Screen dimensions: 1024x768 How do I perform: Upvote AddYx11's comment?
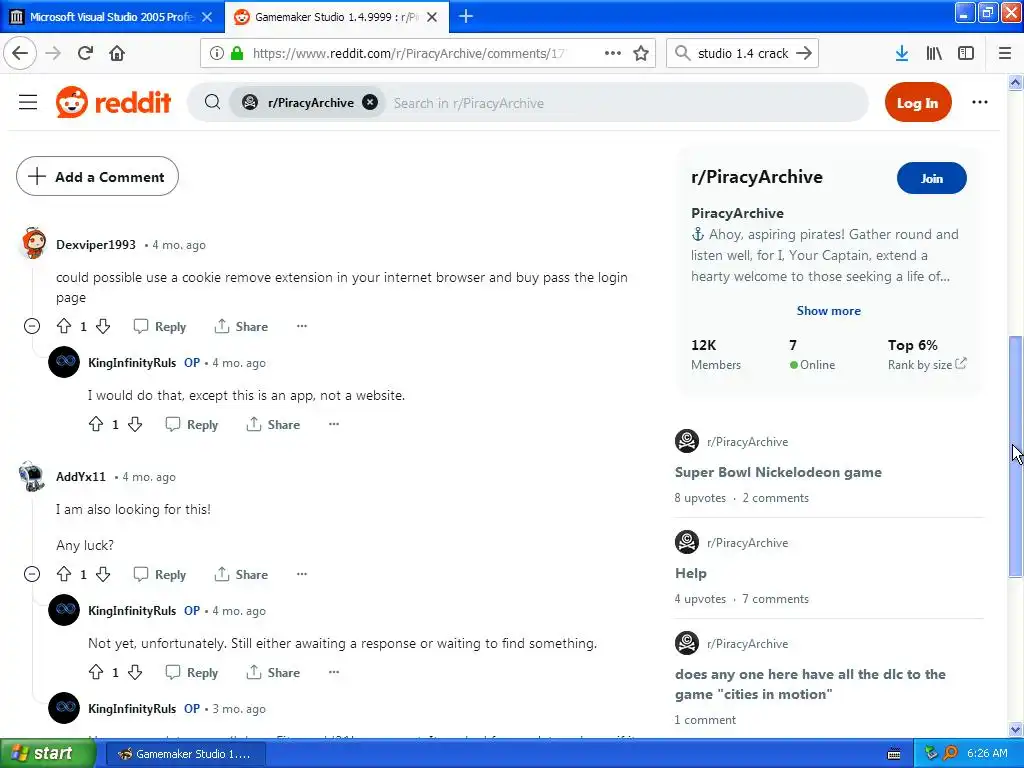[x=64, y=574]
